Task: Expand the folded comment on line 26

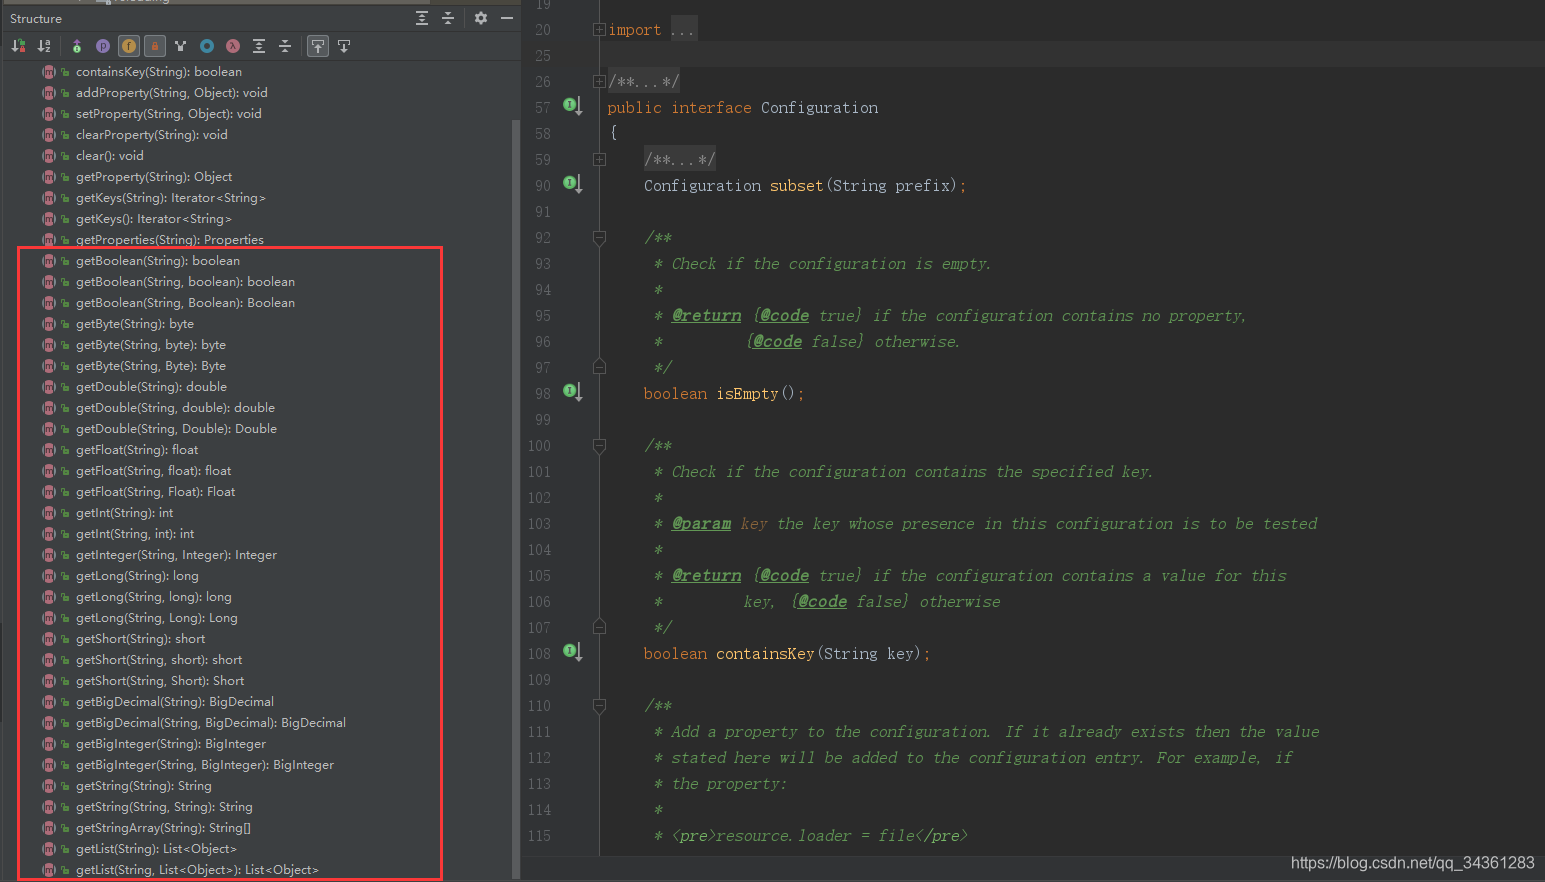Action: coord(599,82)
